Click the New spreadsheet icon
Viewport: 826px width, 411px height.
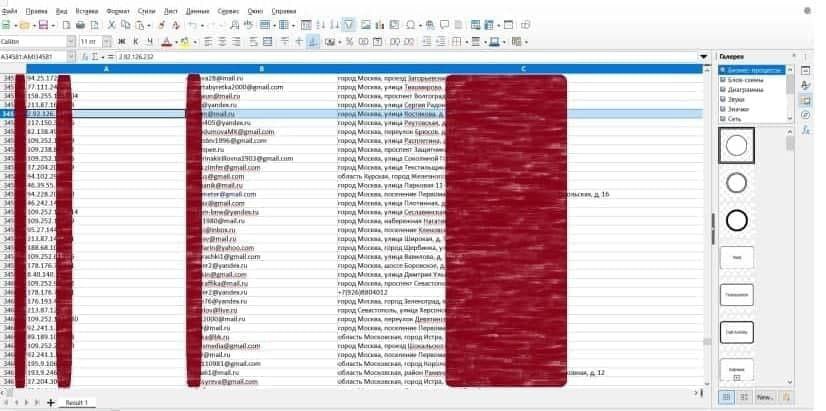pyautogui.click(x=6, y=25)
